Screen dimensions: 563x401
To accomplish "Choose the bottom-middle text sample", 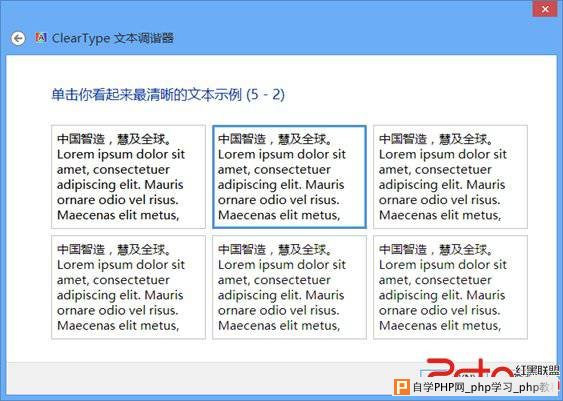I will click(x=289, y=287).
